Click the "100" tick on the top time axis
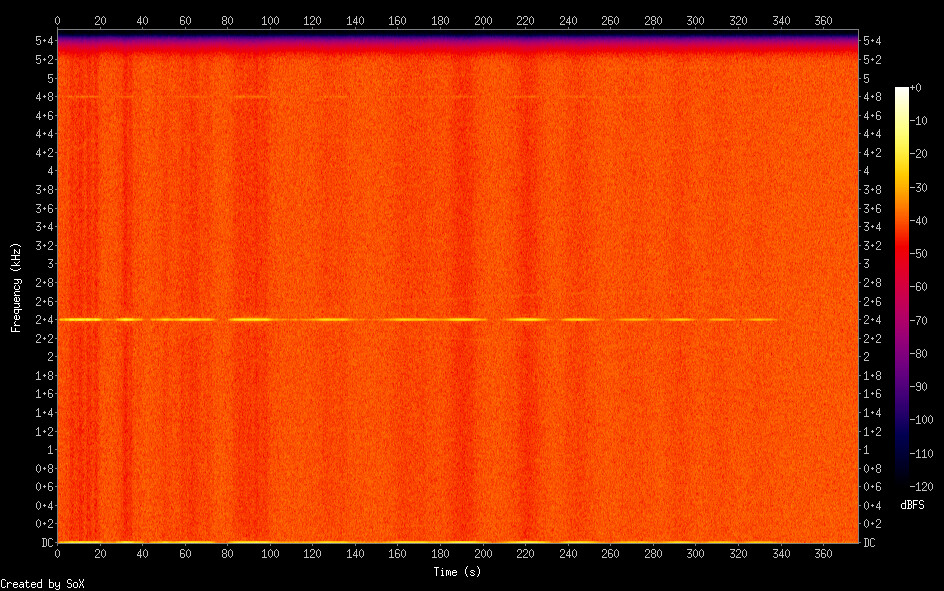The width and height of the screenshot is (944, 591). pos(270,20)
